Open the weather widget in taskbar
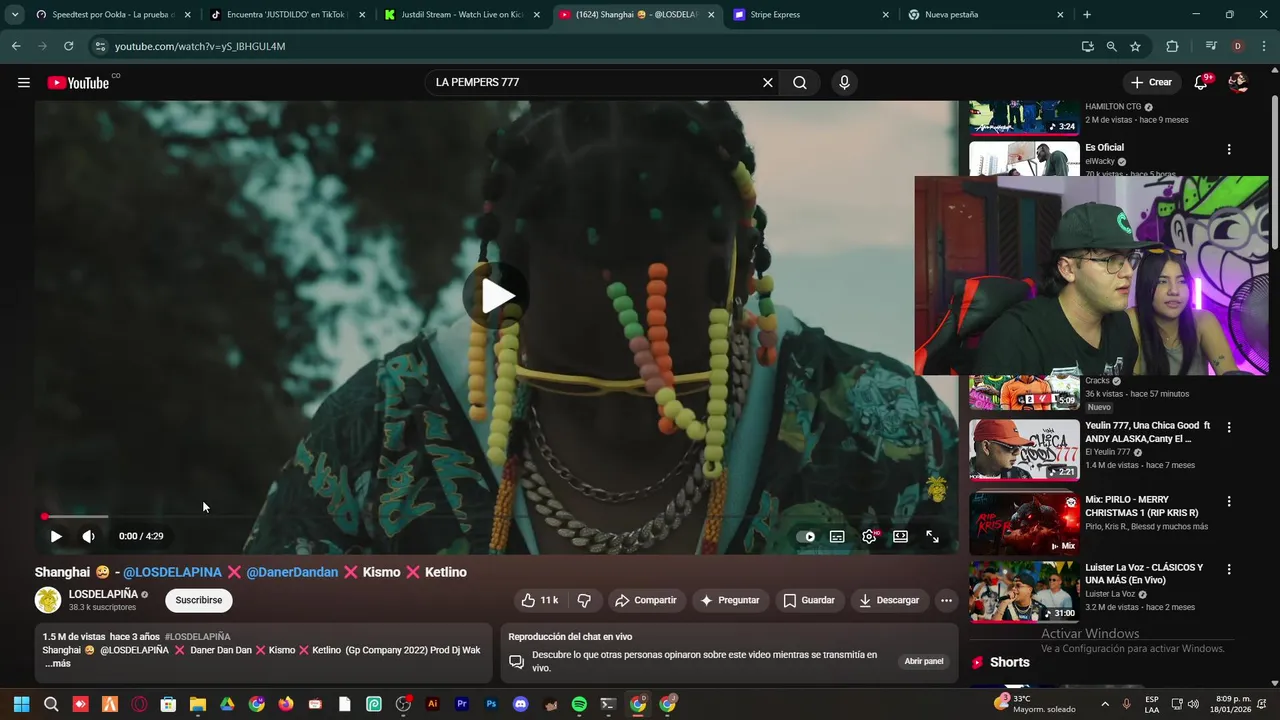The width and height of the screenshot is (1280, 720). click(x=1035, y=704)
